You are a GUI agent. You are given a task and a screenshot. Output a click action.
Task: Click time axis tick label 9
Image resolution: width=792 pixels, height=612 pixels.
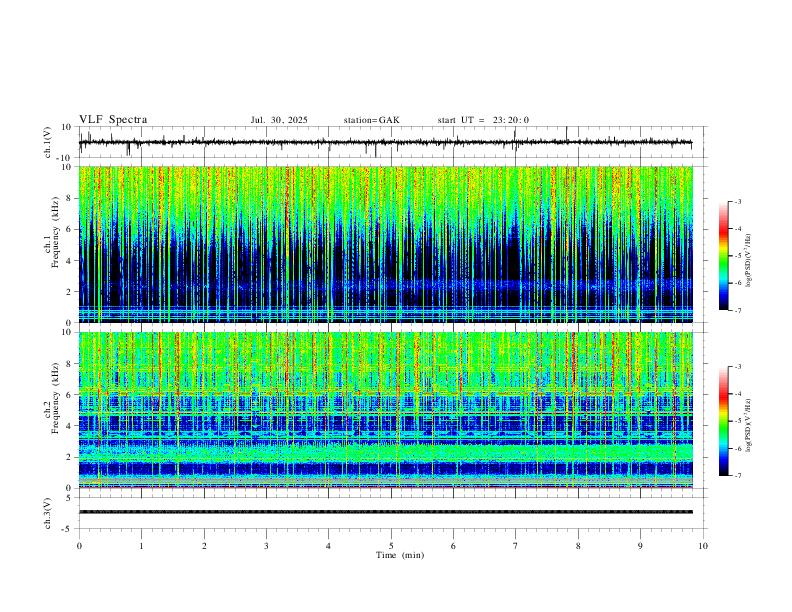coord(640,546)
